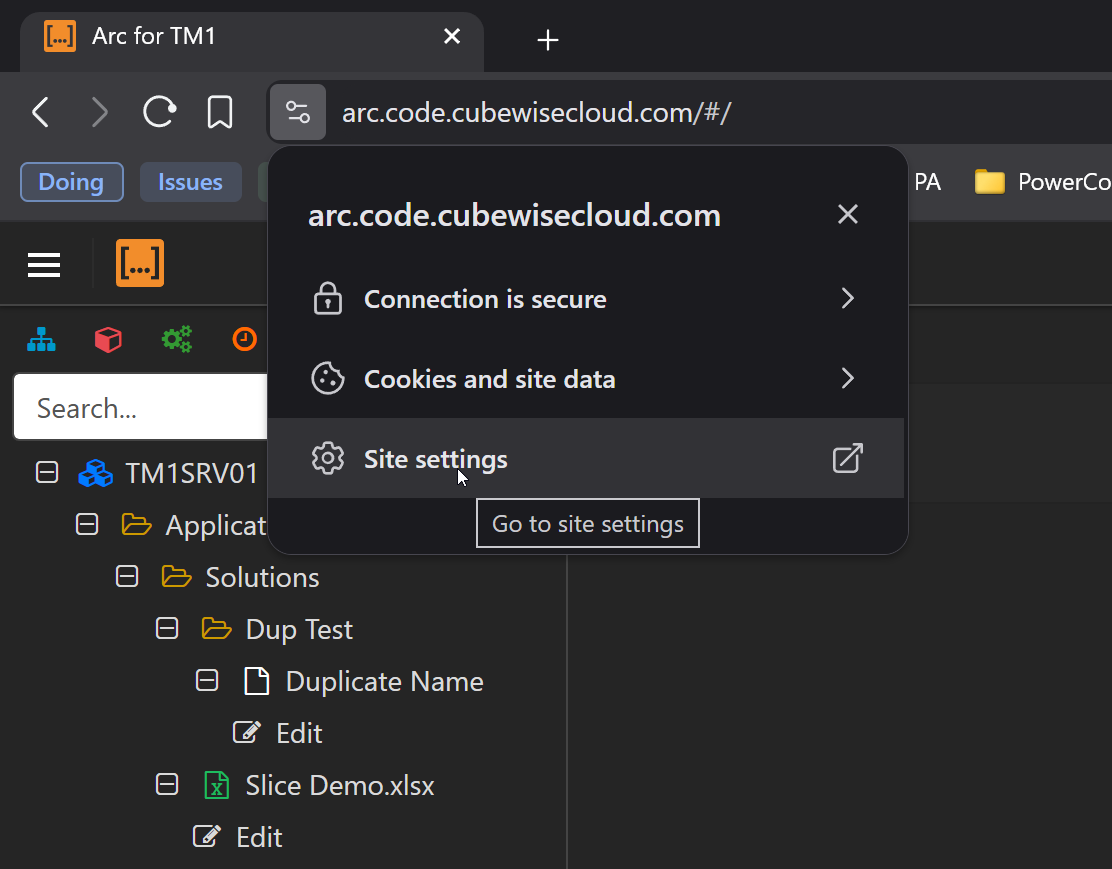Collapse the TM1SRV01 server node
Image resolution: width=1112 pixels, height=869 pixels.
coord(47,472)
